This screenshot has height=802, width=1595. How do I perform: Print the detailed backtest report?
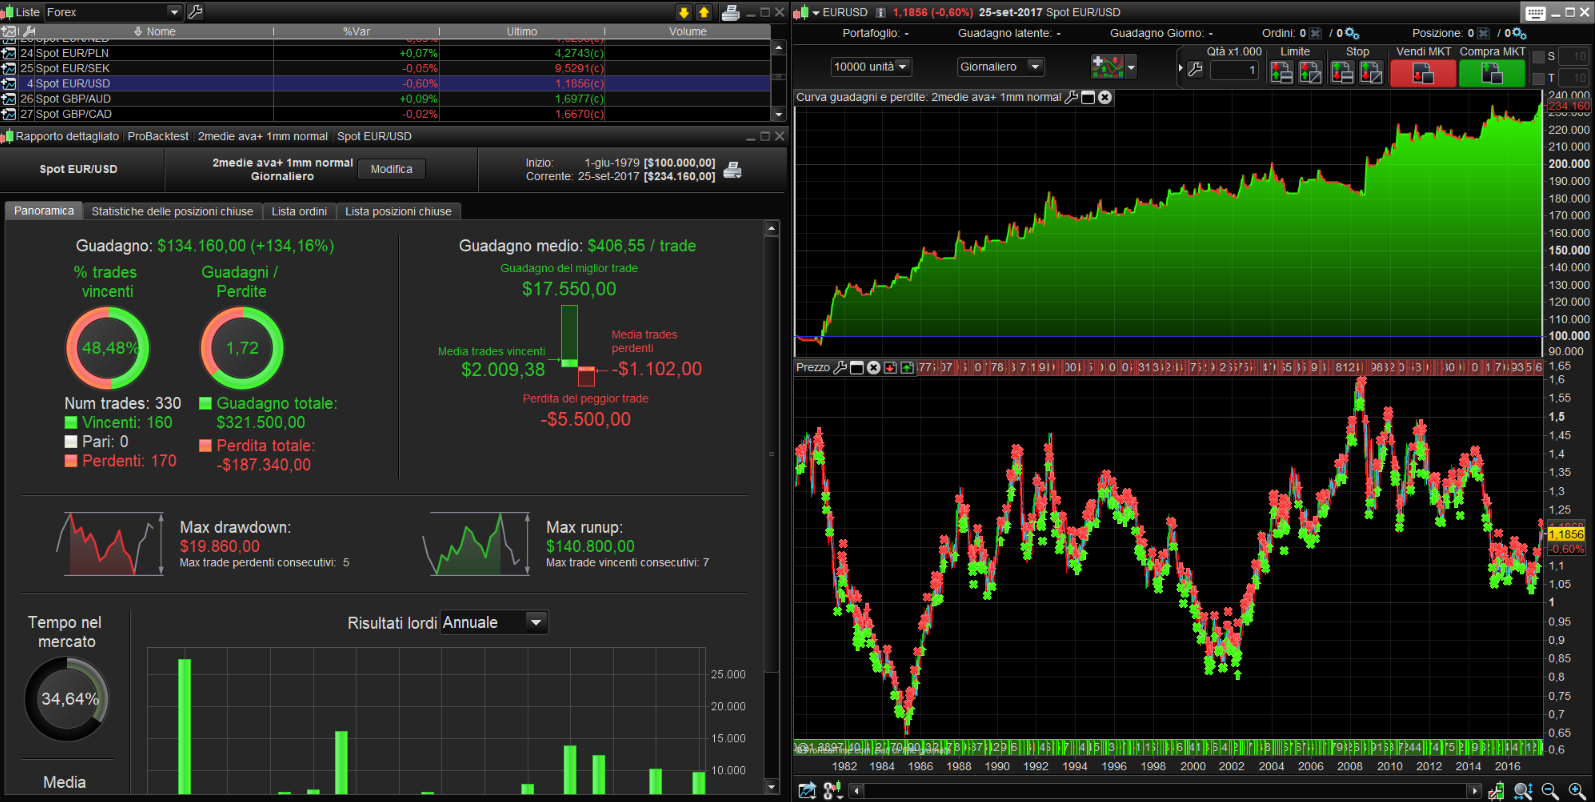[x=733, y=170]
